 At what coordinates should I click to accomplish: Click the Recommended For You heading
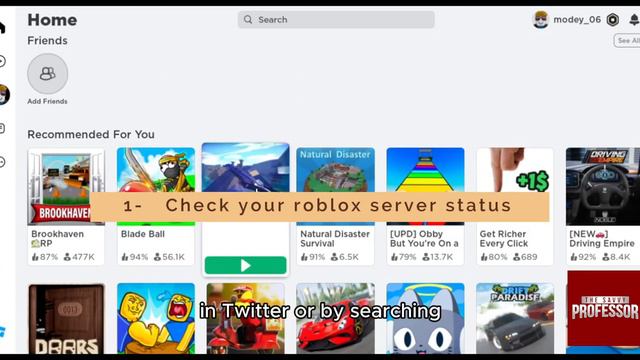(91, 134)
